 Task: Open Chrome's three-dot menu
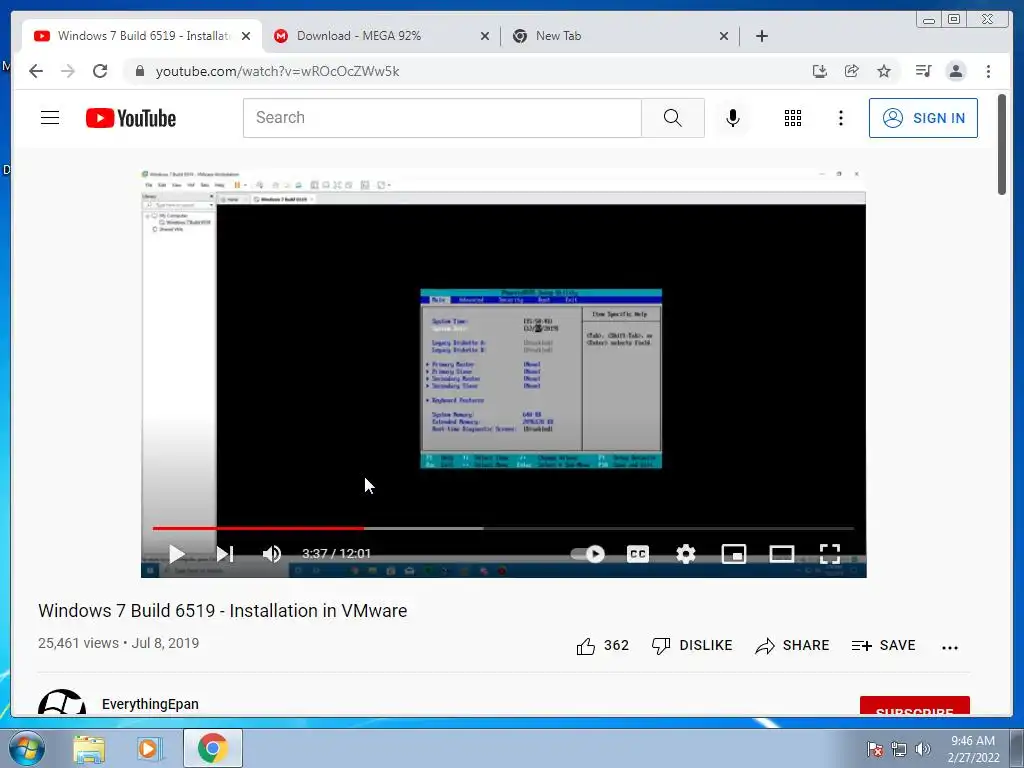[988, 71]
